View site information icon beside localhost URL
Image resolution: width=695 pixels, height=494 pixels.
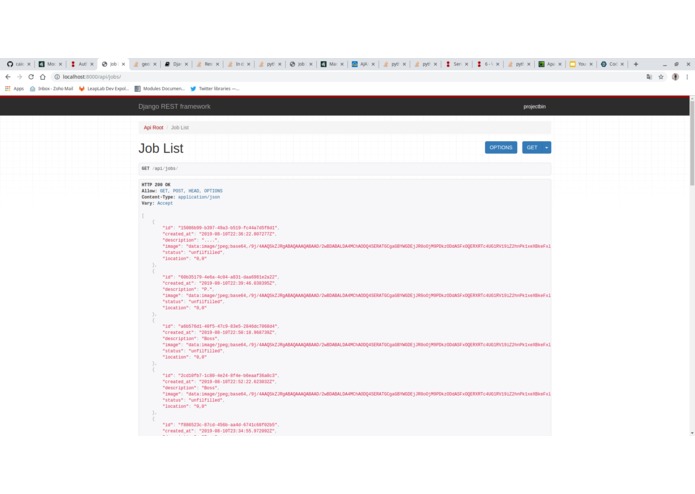click(x=57, y=77)
